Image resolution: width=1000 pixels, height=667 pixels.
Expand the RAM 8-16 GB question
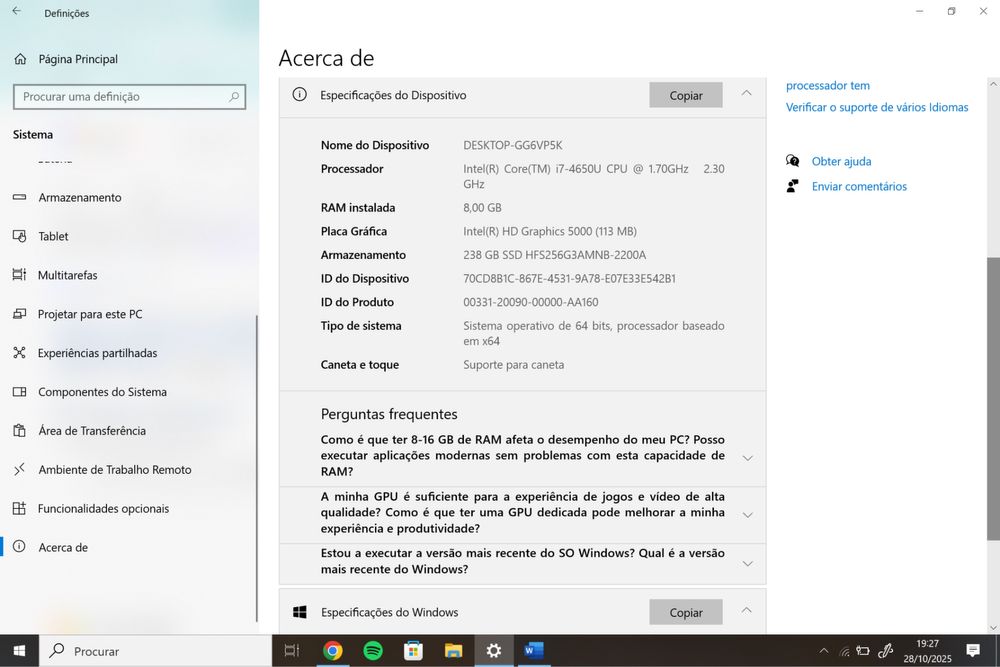click(x=747, y=458)
